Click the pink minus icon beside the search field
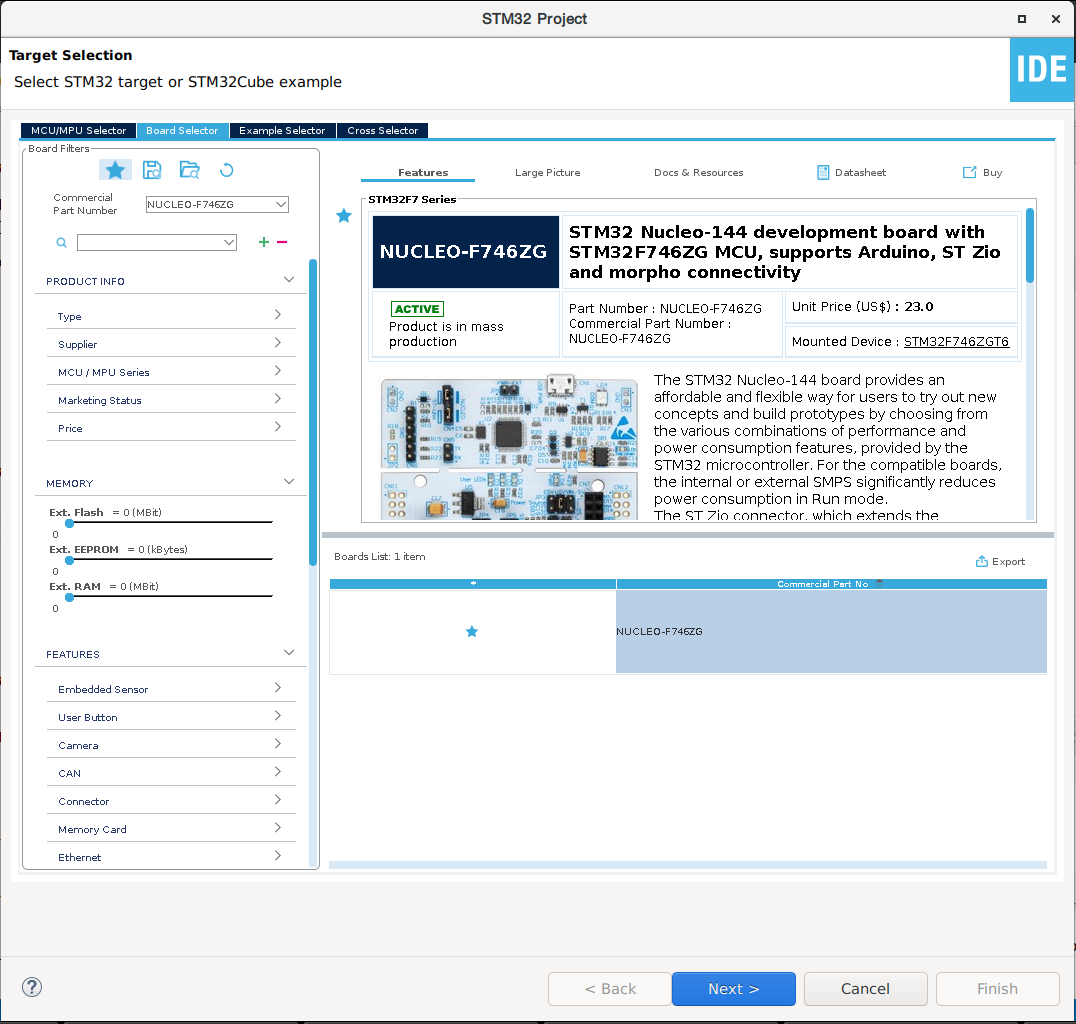 tap(282, 242)
